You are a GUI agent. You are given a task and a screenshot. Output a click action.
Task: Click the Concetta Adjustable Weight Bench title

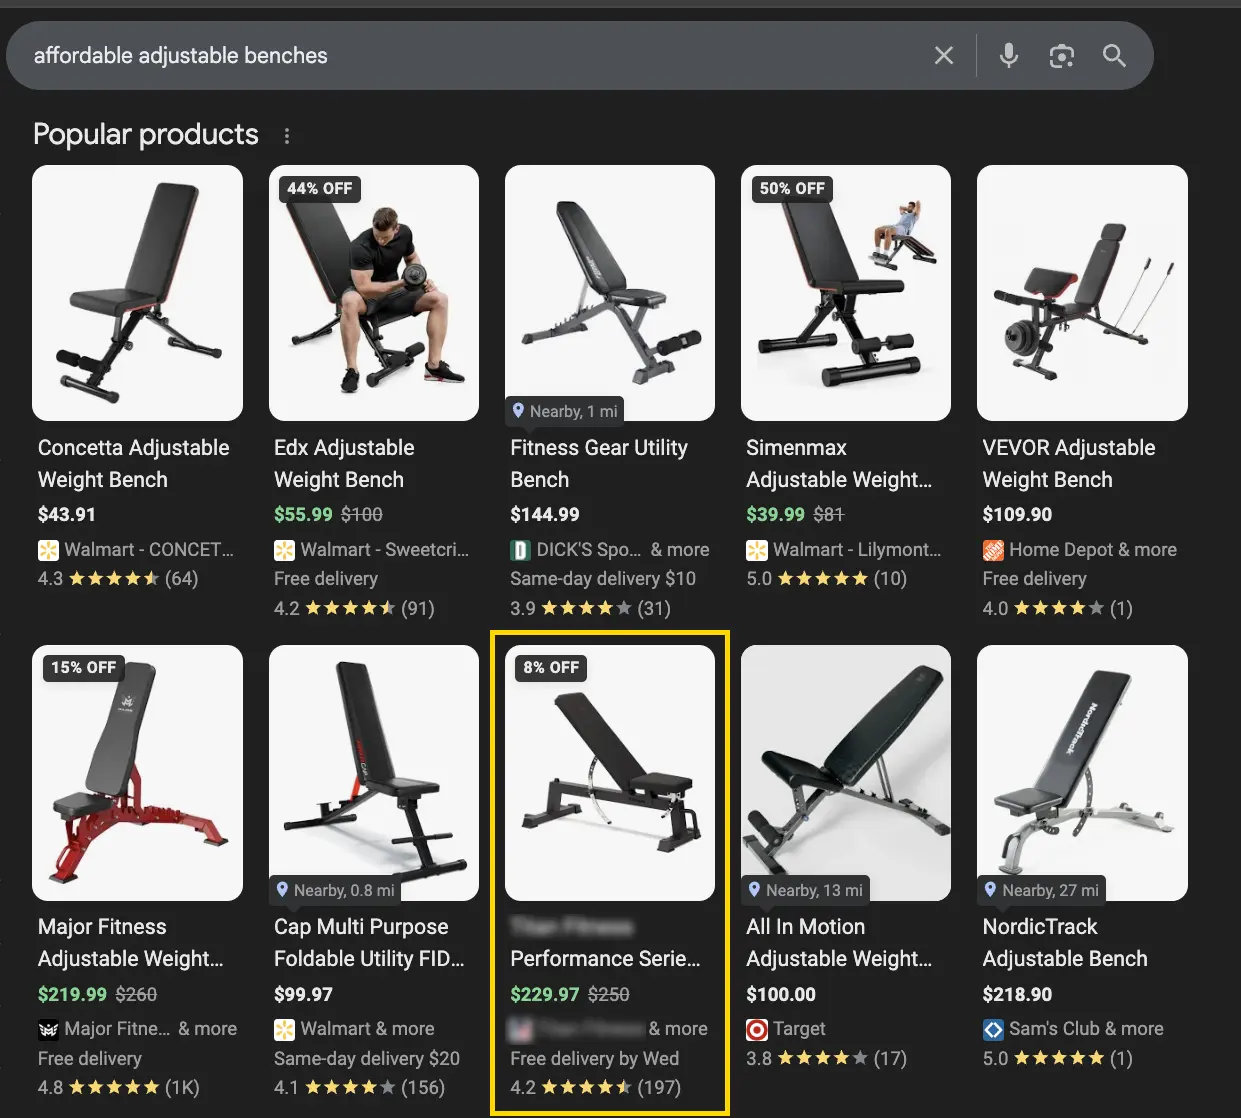pos(134,464)
